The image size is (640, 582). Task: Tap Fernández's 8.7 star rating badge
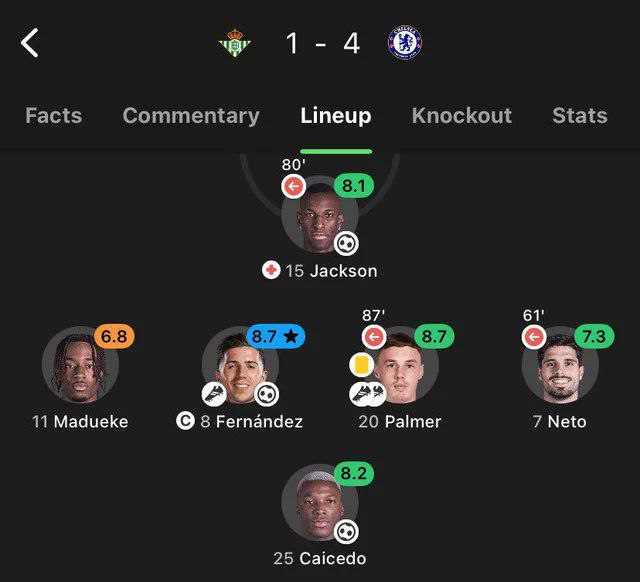pyautogui.click(x=275, y=337)
